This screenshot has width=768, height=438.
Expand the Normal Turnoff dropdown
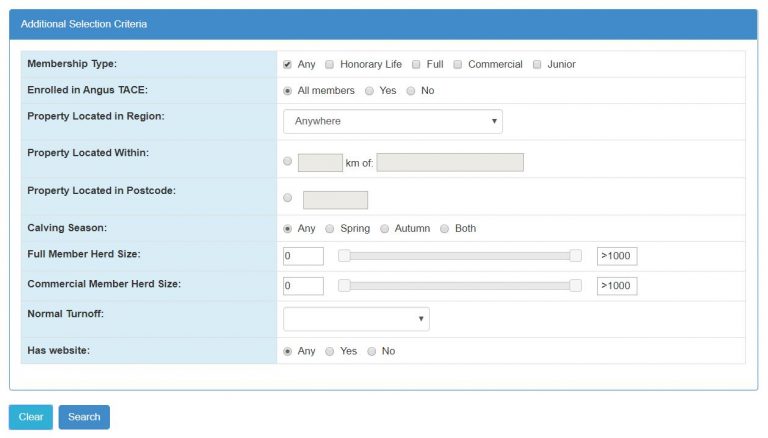tap(356, 319)
